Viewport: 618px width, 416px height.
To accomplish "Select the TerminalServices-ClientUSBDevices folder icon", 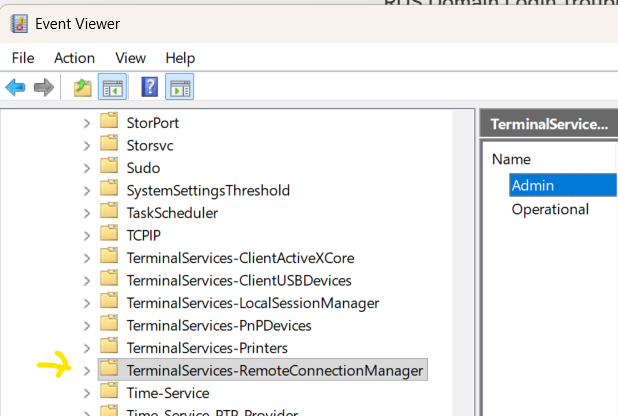I will tap(109, 278).
